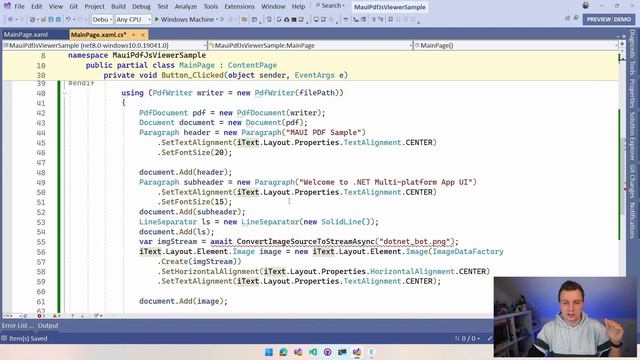Open the MauiPdfJsViewerSample.MainPage type dropdown
This screenshot has width=640, height=360.
311,45
